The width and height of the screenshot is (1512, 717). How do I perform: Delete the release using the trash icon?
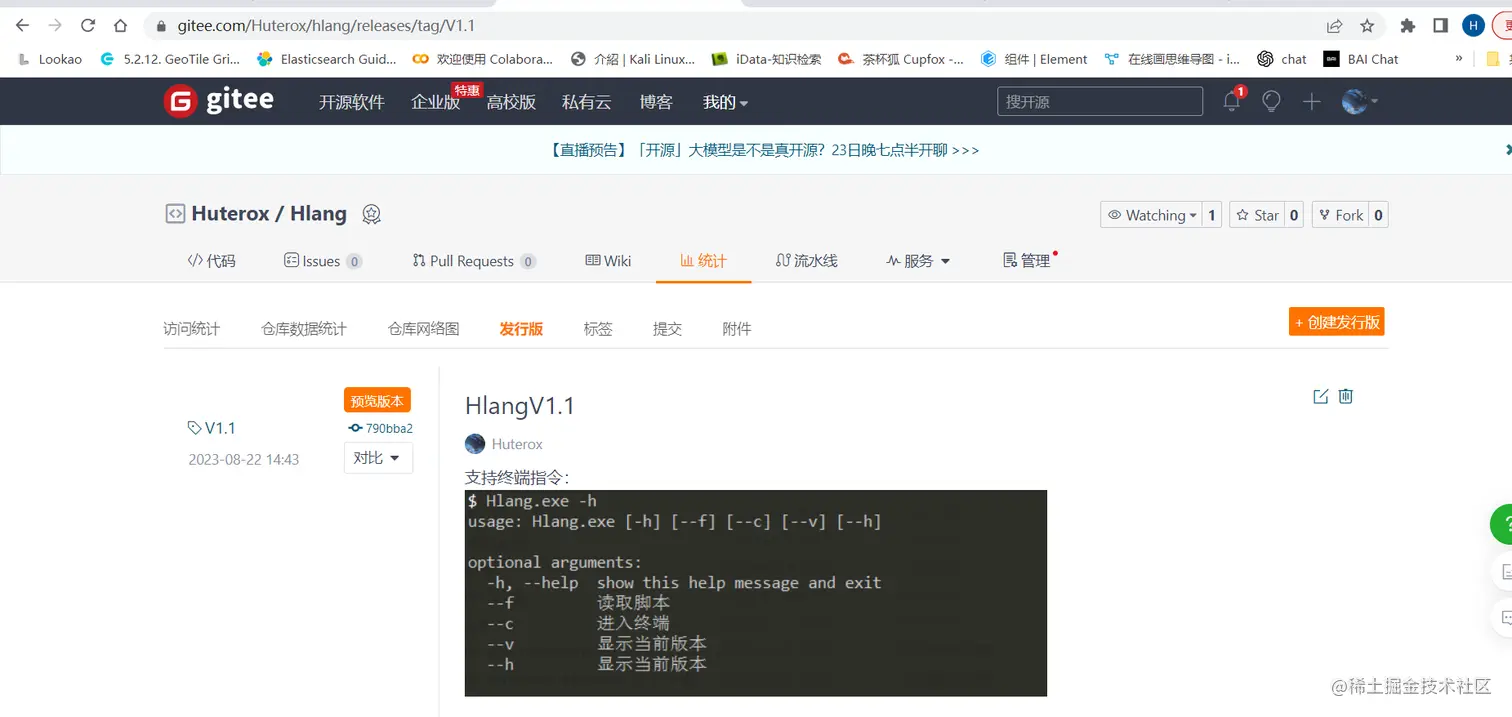(x=1345, y=396)
